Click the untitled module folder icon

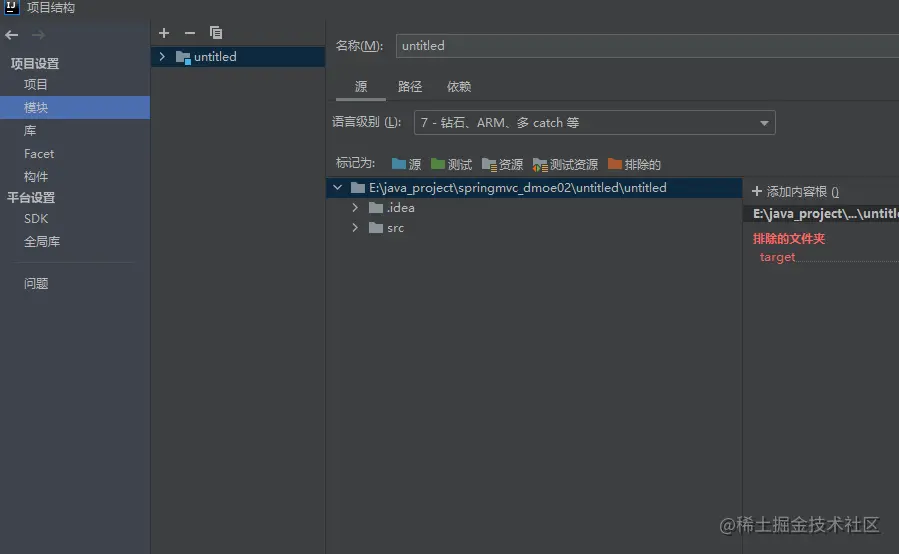(183, 57)
